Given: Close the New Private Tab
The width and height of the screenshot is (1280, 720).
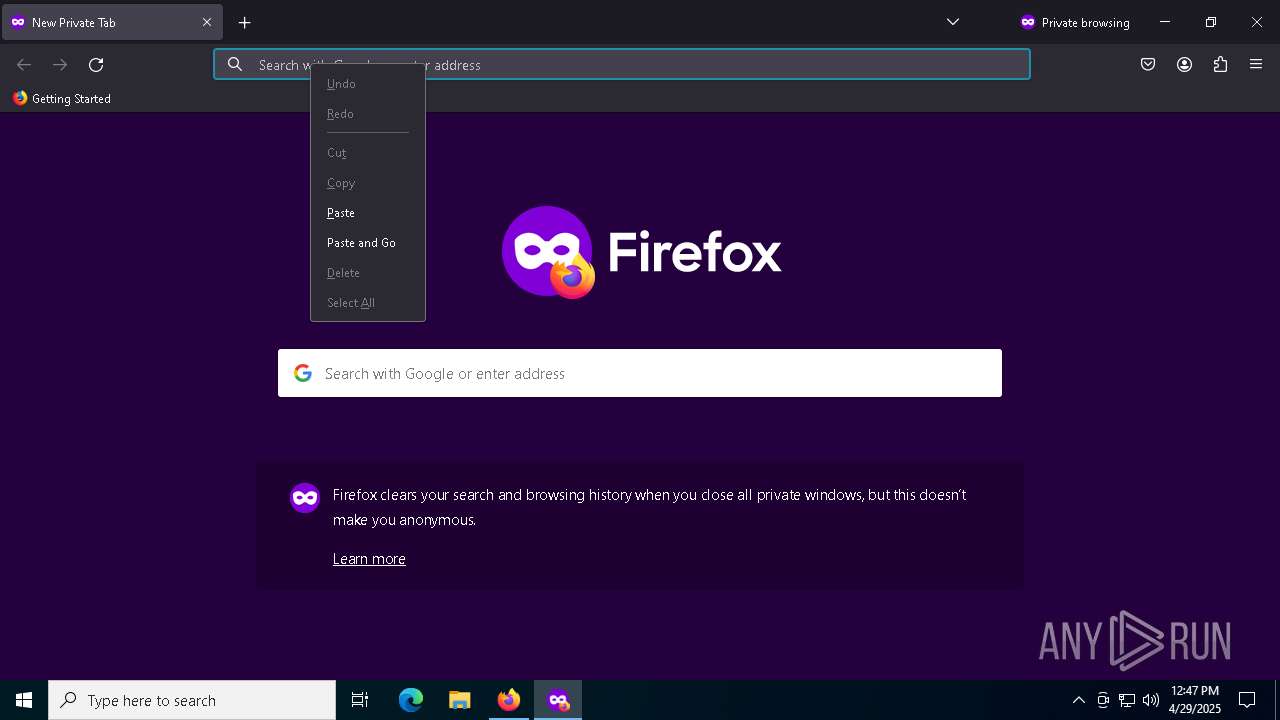Looking at the screenshot, I should coord(207,22).
